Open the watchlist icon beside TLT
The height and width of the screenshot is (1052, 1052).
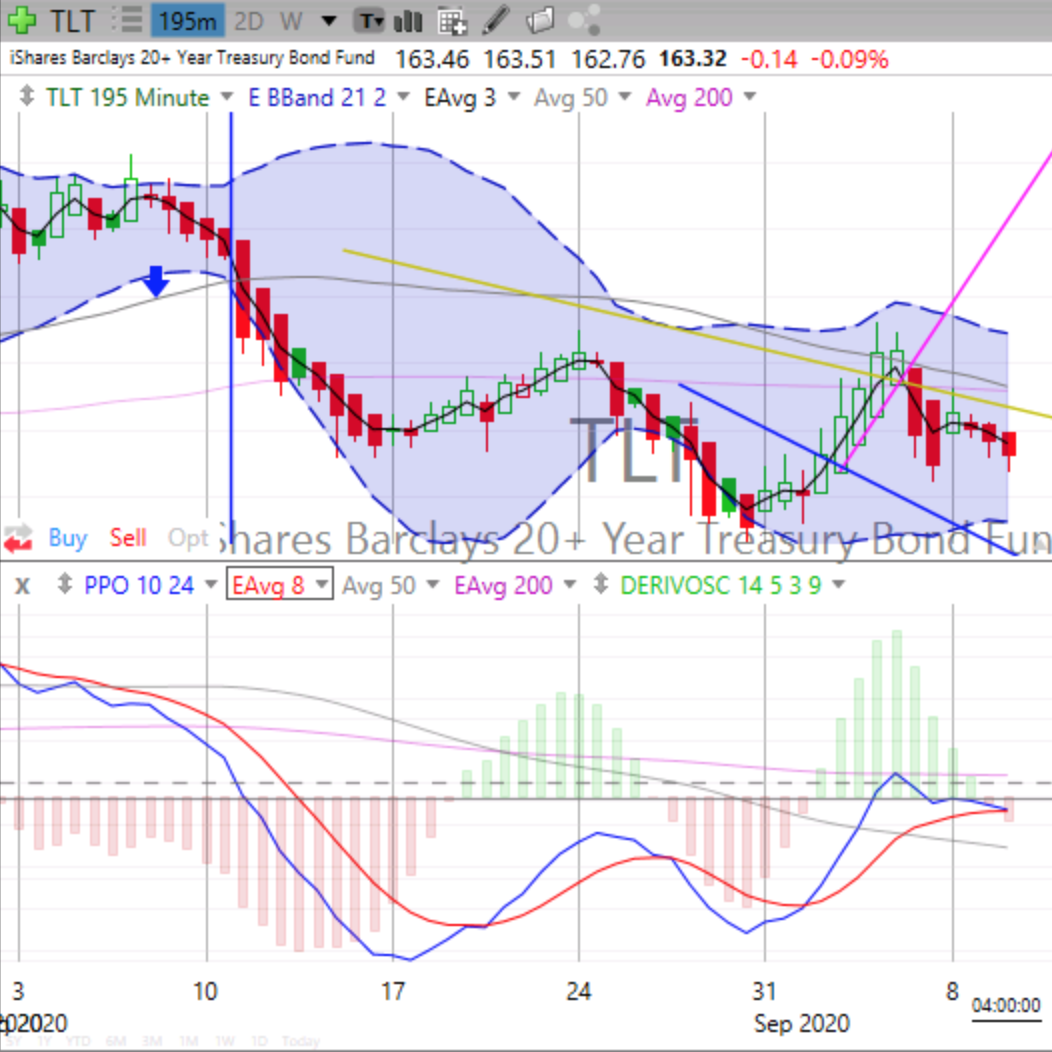point(128,20)
